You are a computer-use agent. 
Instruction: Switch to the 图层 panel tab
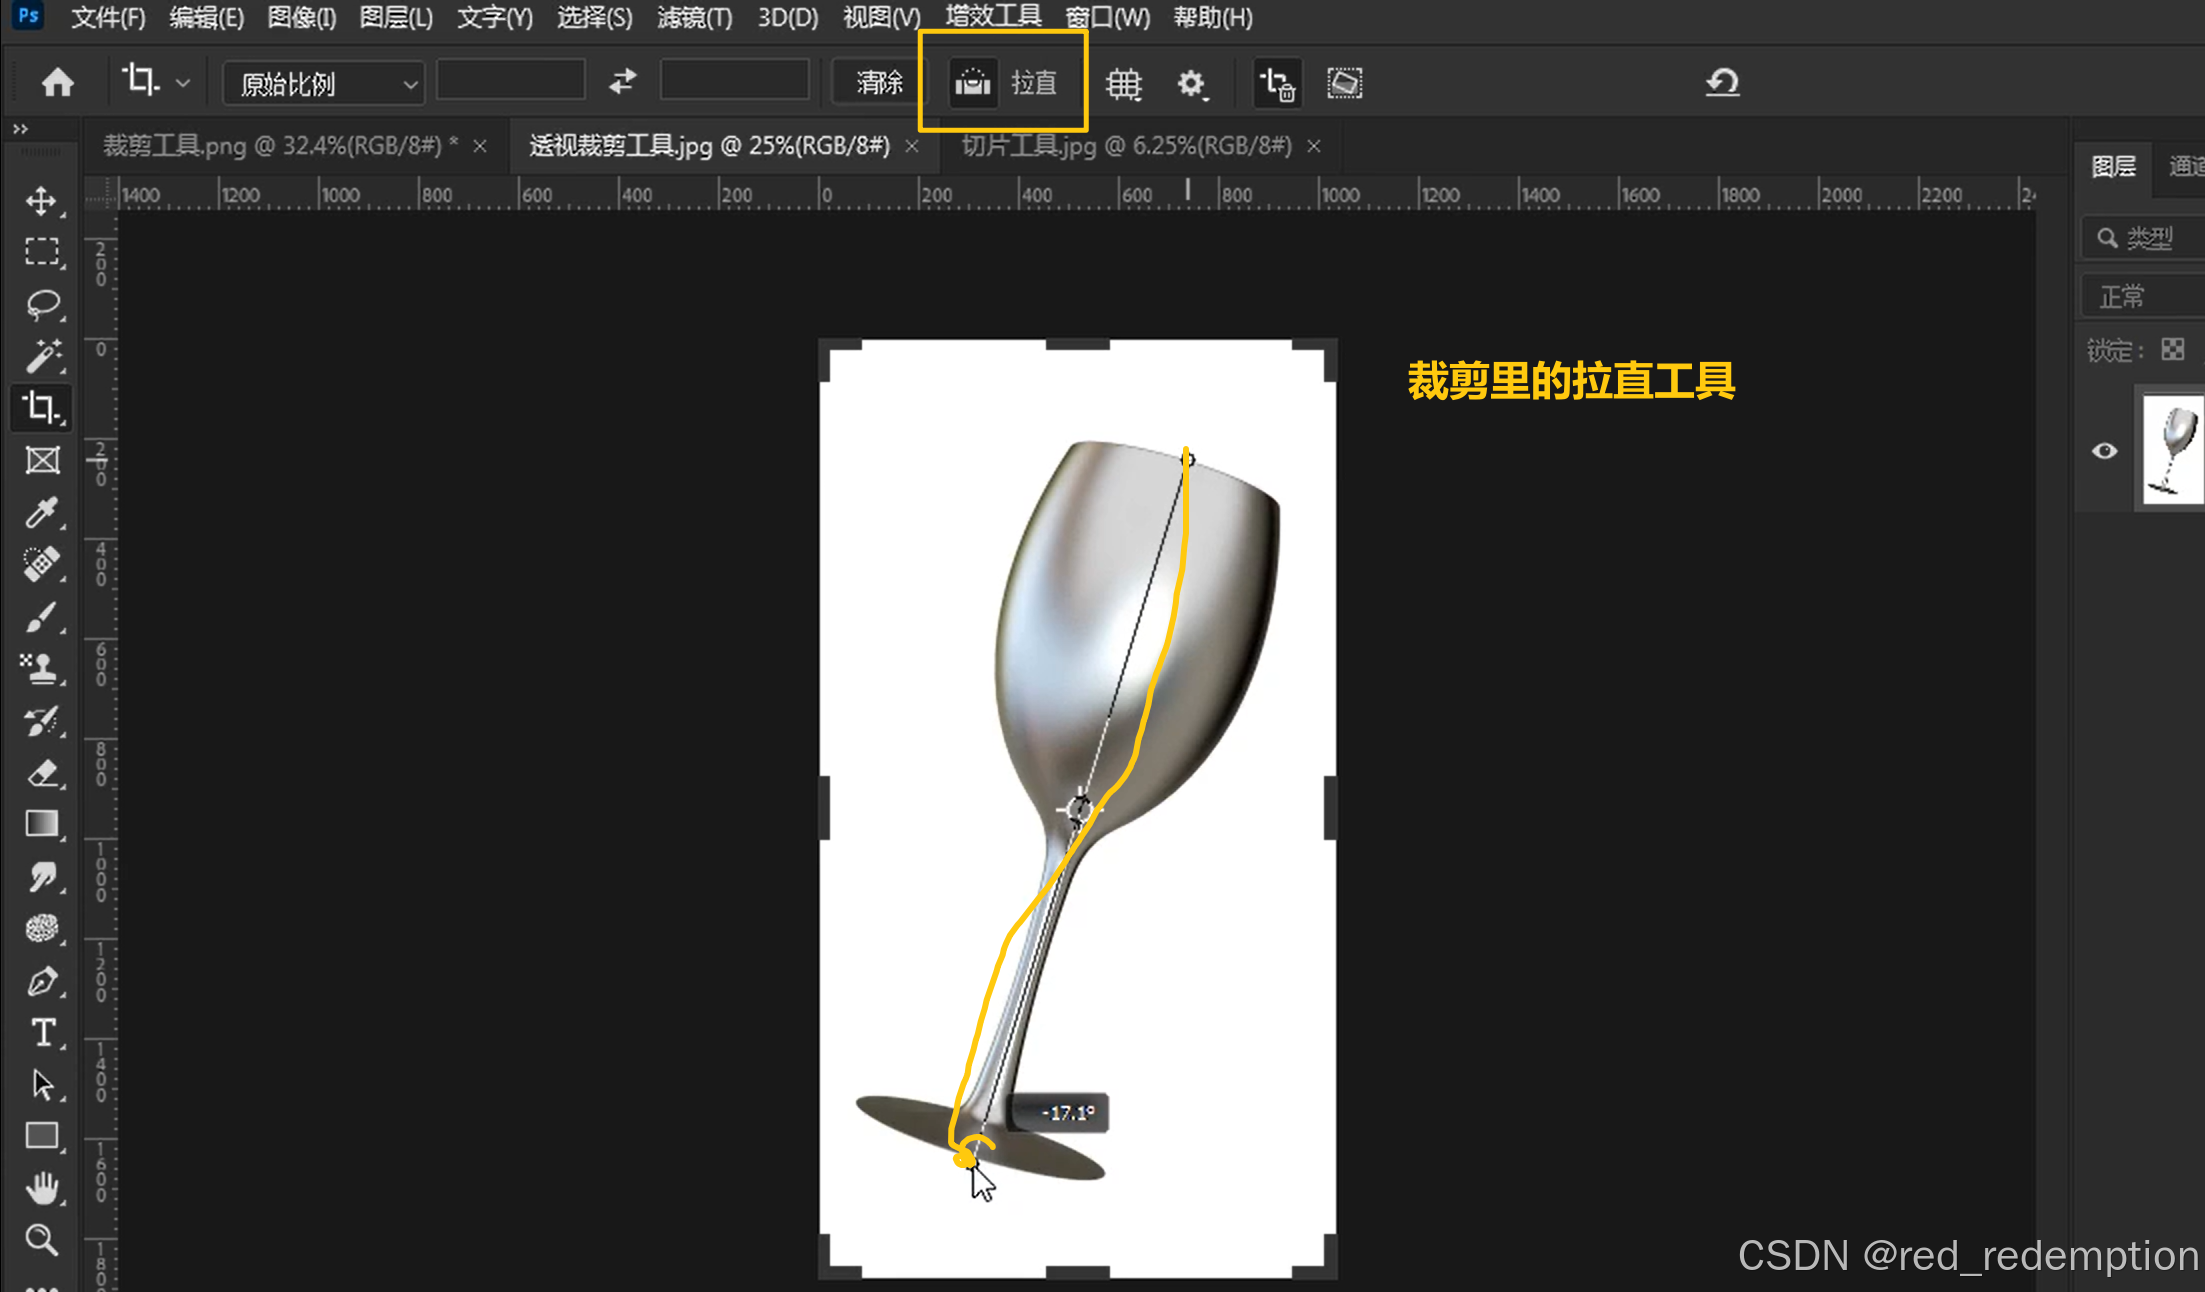(x=2113, y=166)
